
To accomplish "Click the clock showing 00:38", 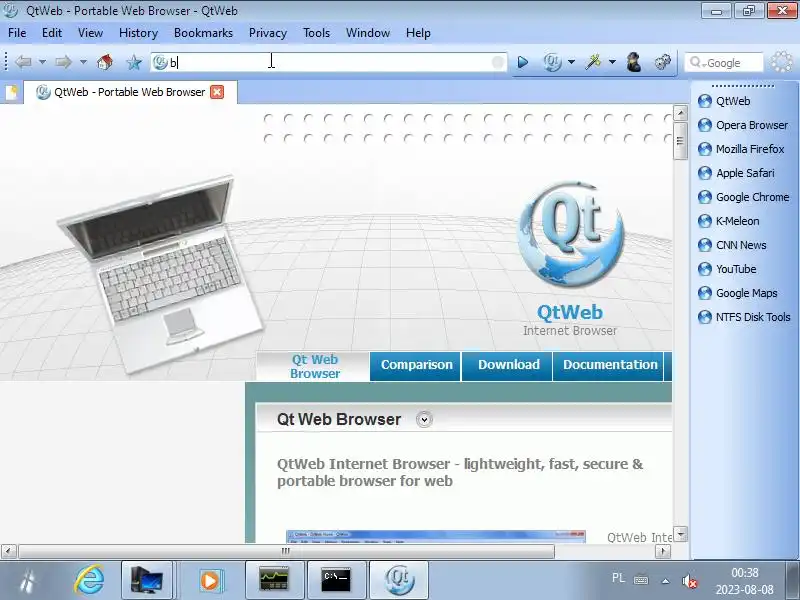I will coord(744,572).
